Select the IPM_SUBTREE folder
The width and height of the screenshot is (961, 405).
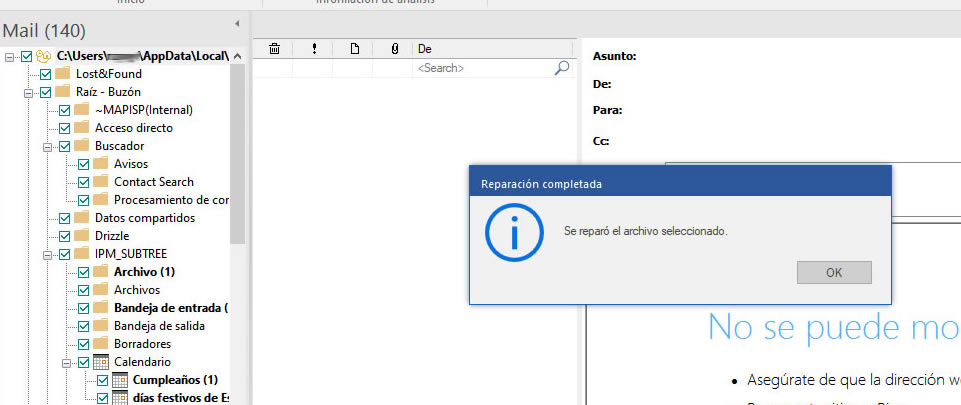[x=131, y=254]
